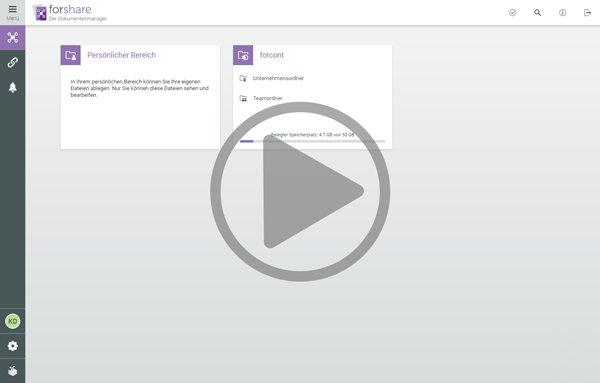
Task: Click the logout icon
Action: click(587, 13)
